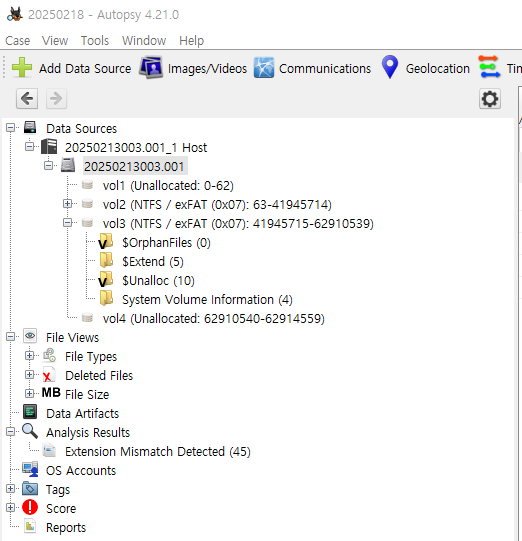Screen dimensions: 522x541
Task: Open the Case menu
Action: pos(18,41)
